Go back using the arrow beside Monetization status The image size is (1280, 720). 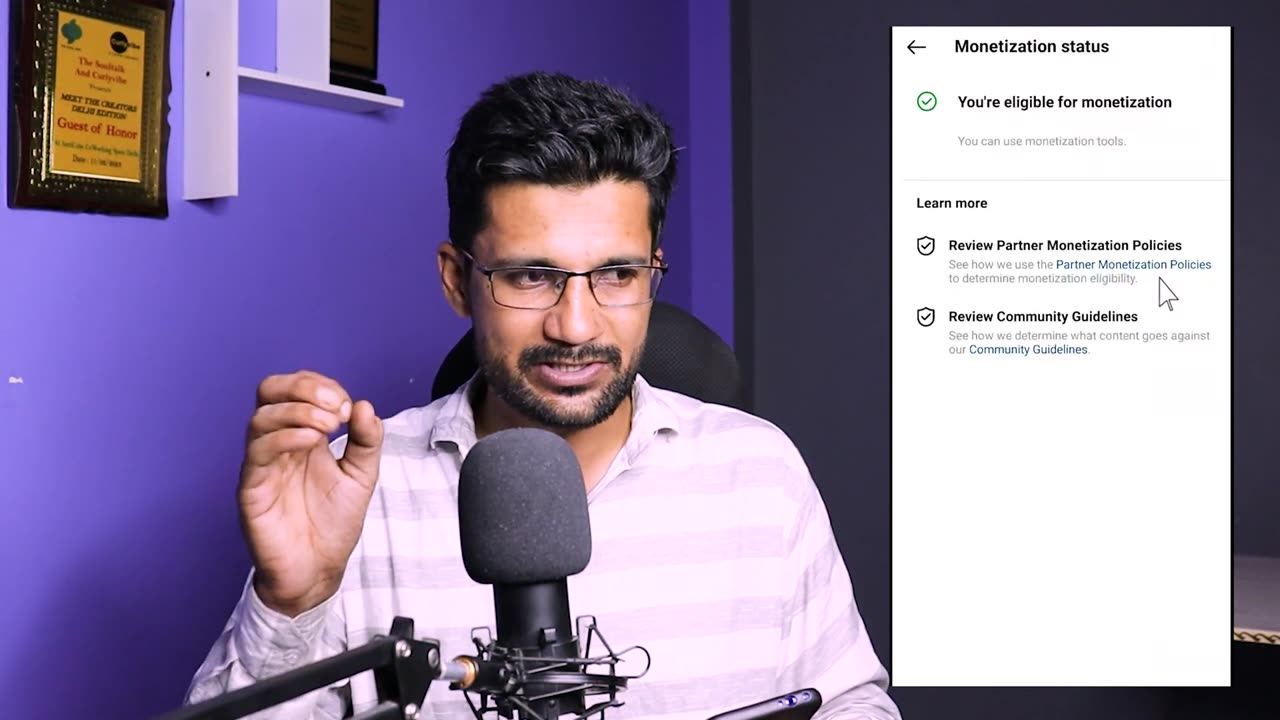(x=916, y=47)
